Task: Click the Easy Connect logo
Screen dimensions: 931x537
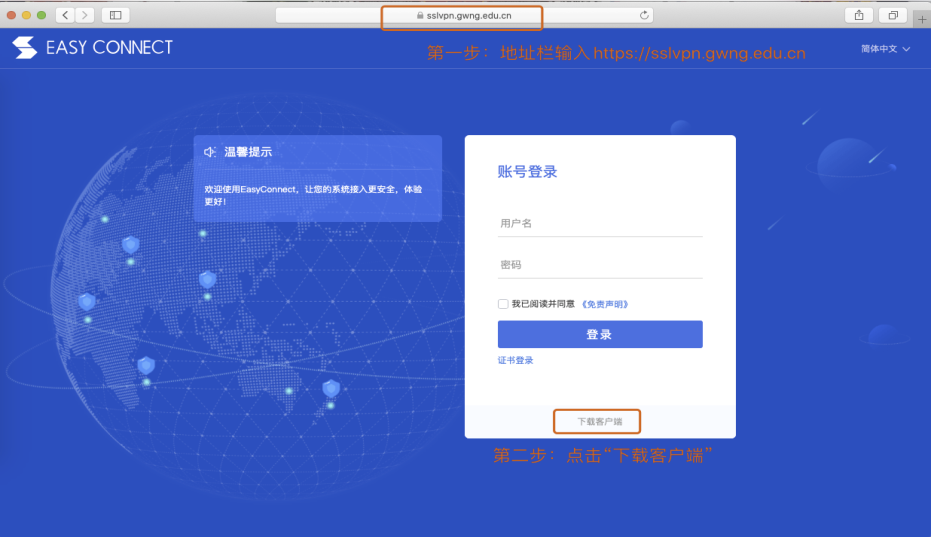Action: point(92,48)
